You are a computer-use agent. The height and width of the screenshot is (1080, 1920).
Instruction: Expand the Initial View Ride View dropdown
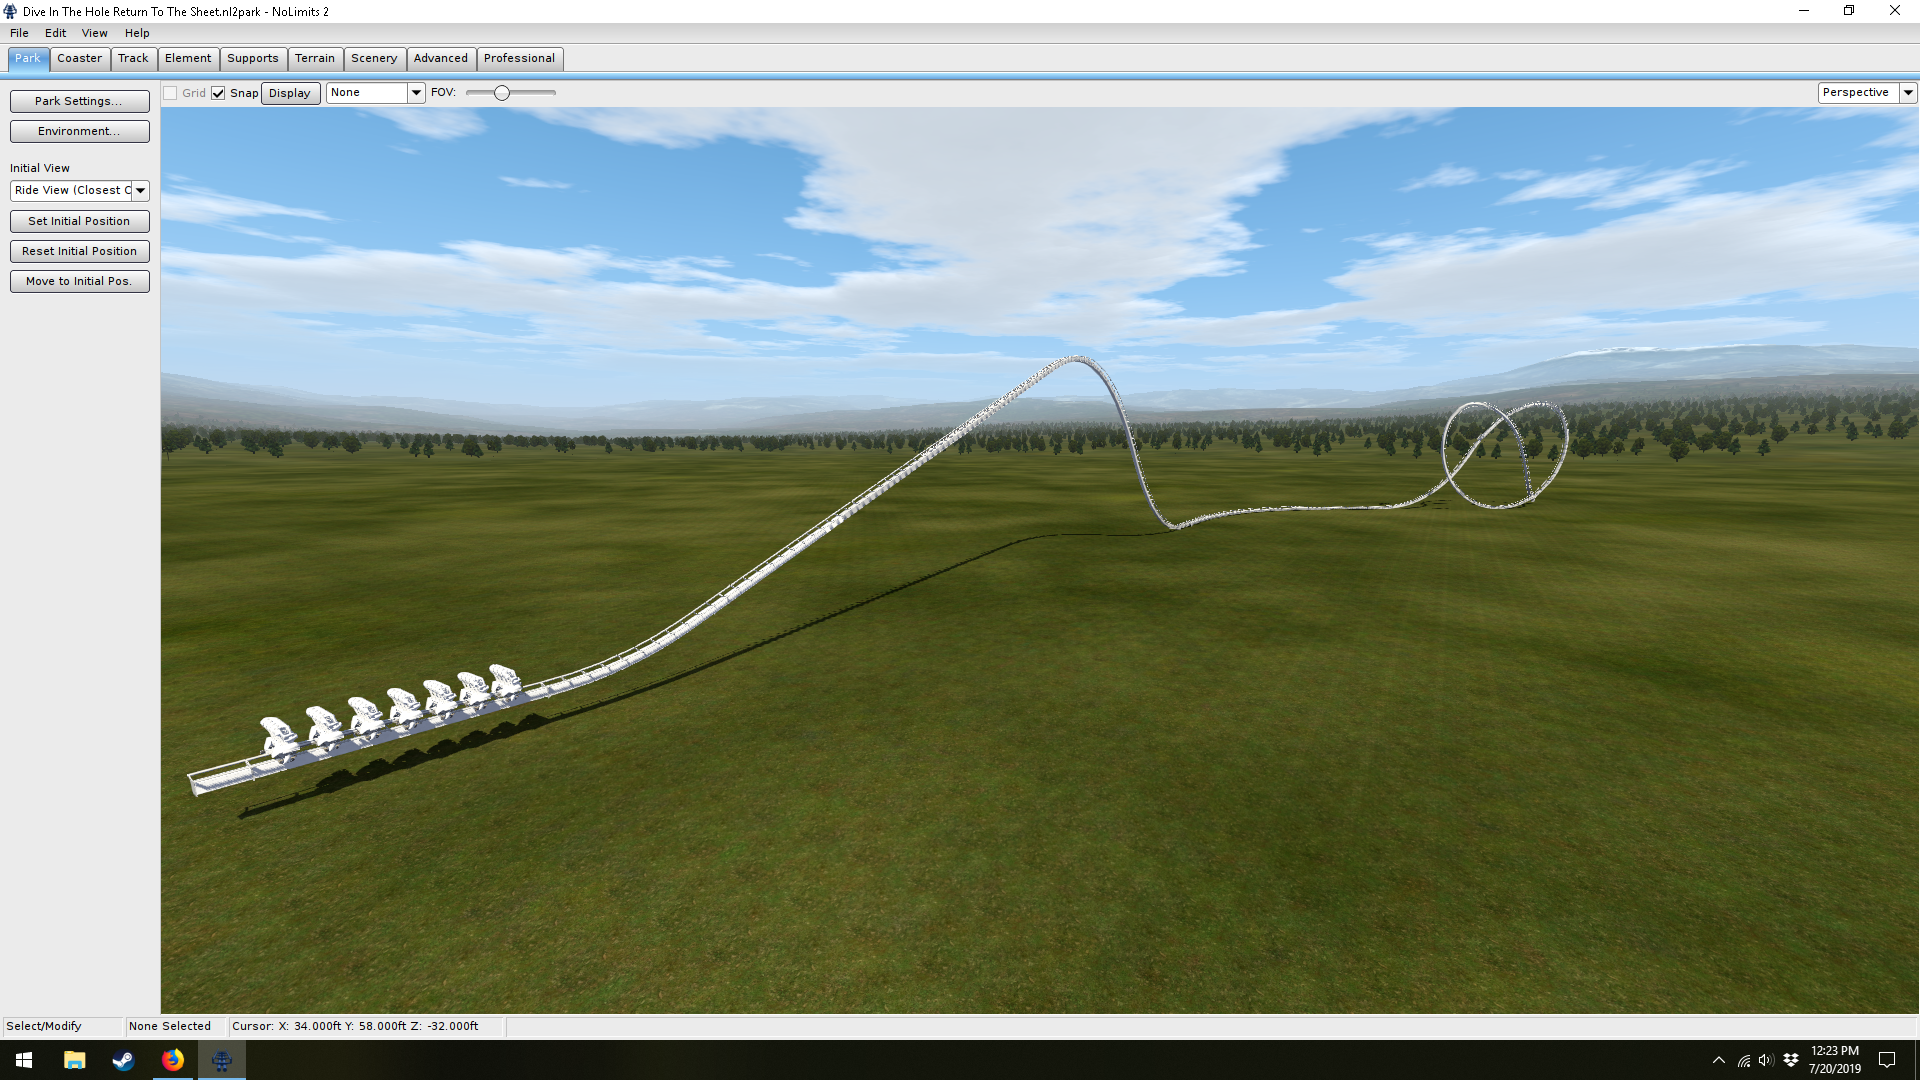pos(140,190)
